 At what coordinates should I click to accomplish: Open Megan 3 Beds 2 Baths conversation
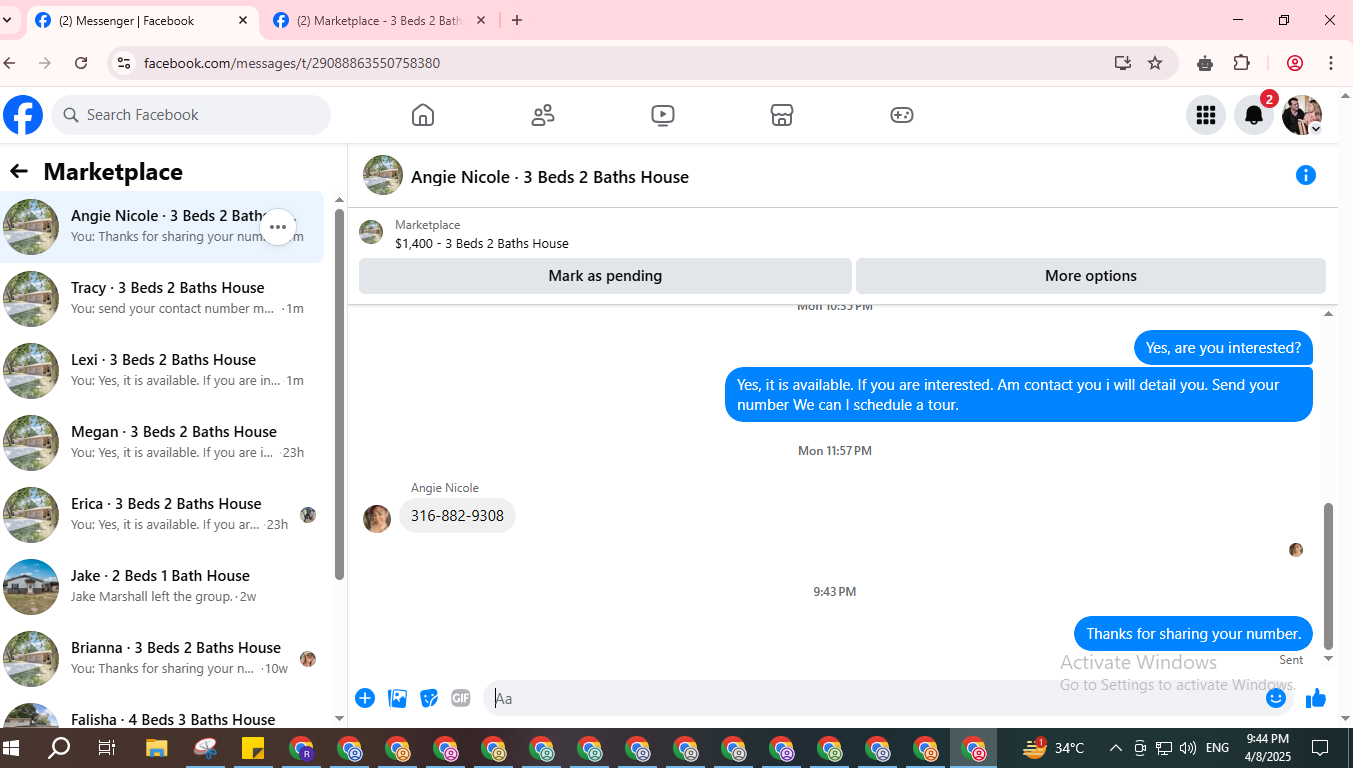pos(162,443)
